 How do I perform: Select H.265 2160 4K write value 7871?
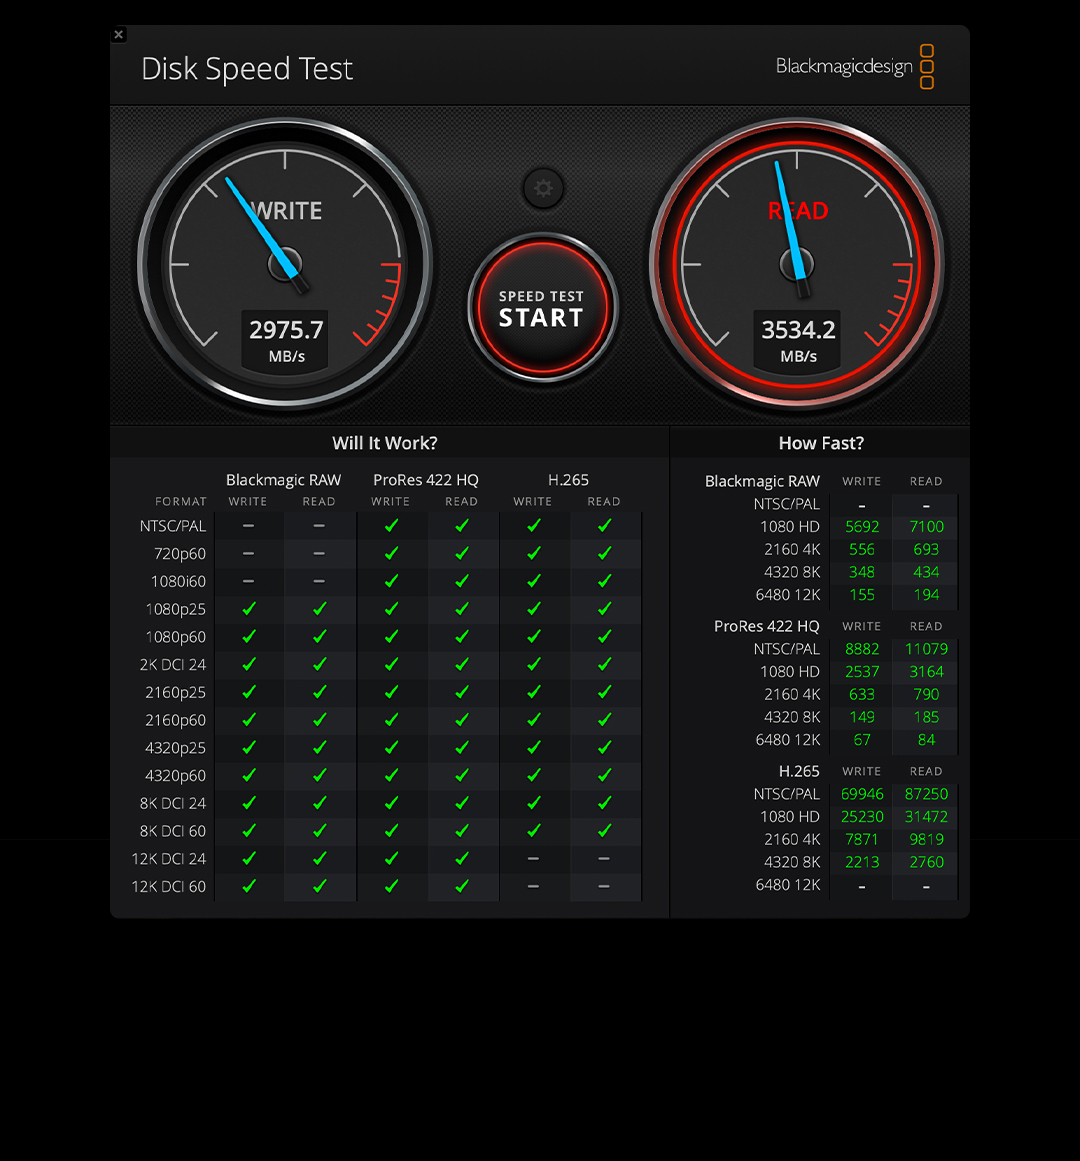pyautogui.click(x=862, y=840)
